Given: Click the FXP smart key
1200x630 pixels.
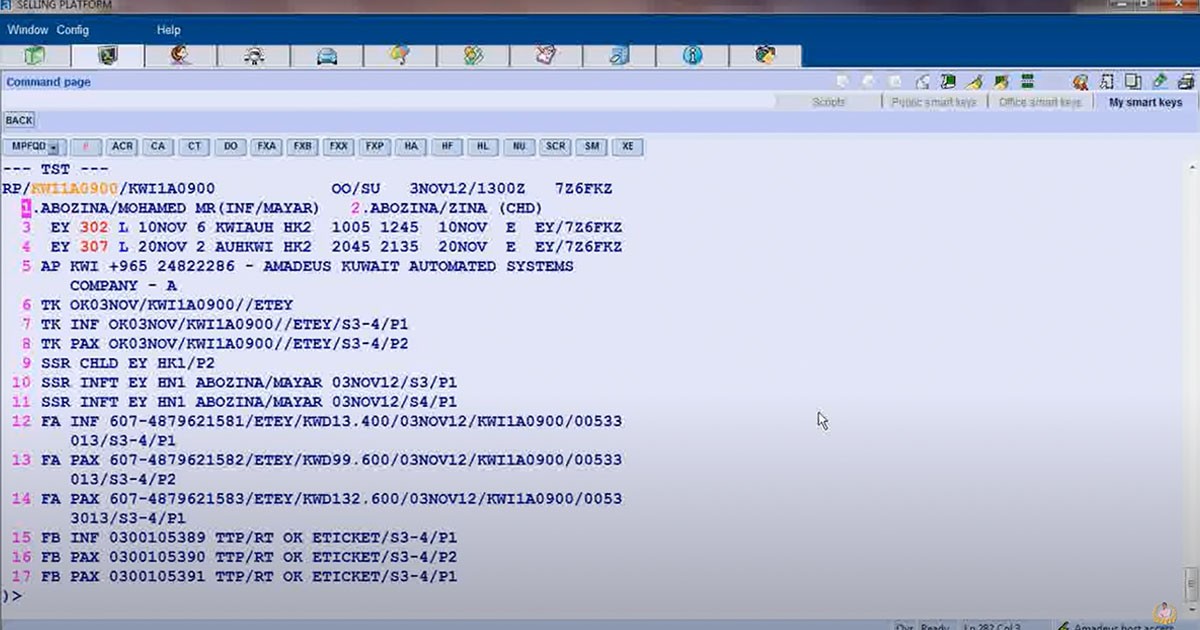Looking at the screenshot, I should click(x=374, y=146).
